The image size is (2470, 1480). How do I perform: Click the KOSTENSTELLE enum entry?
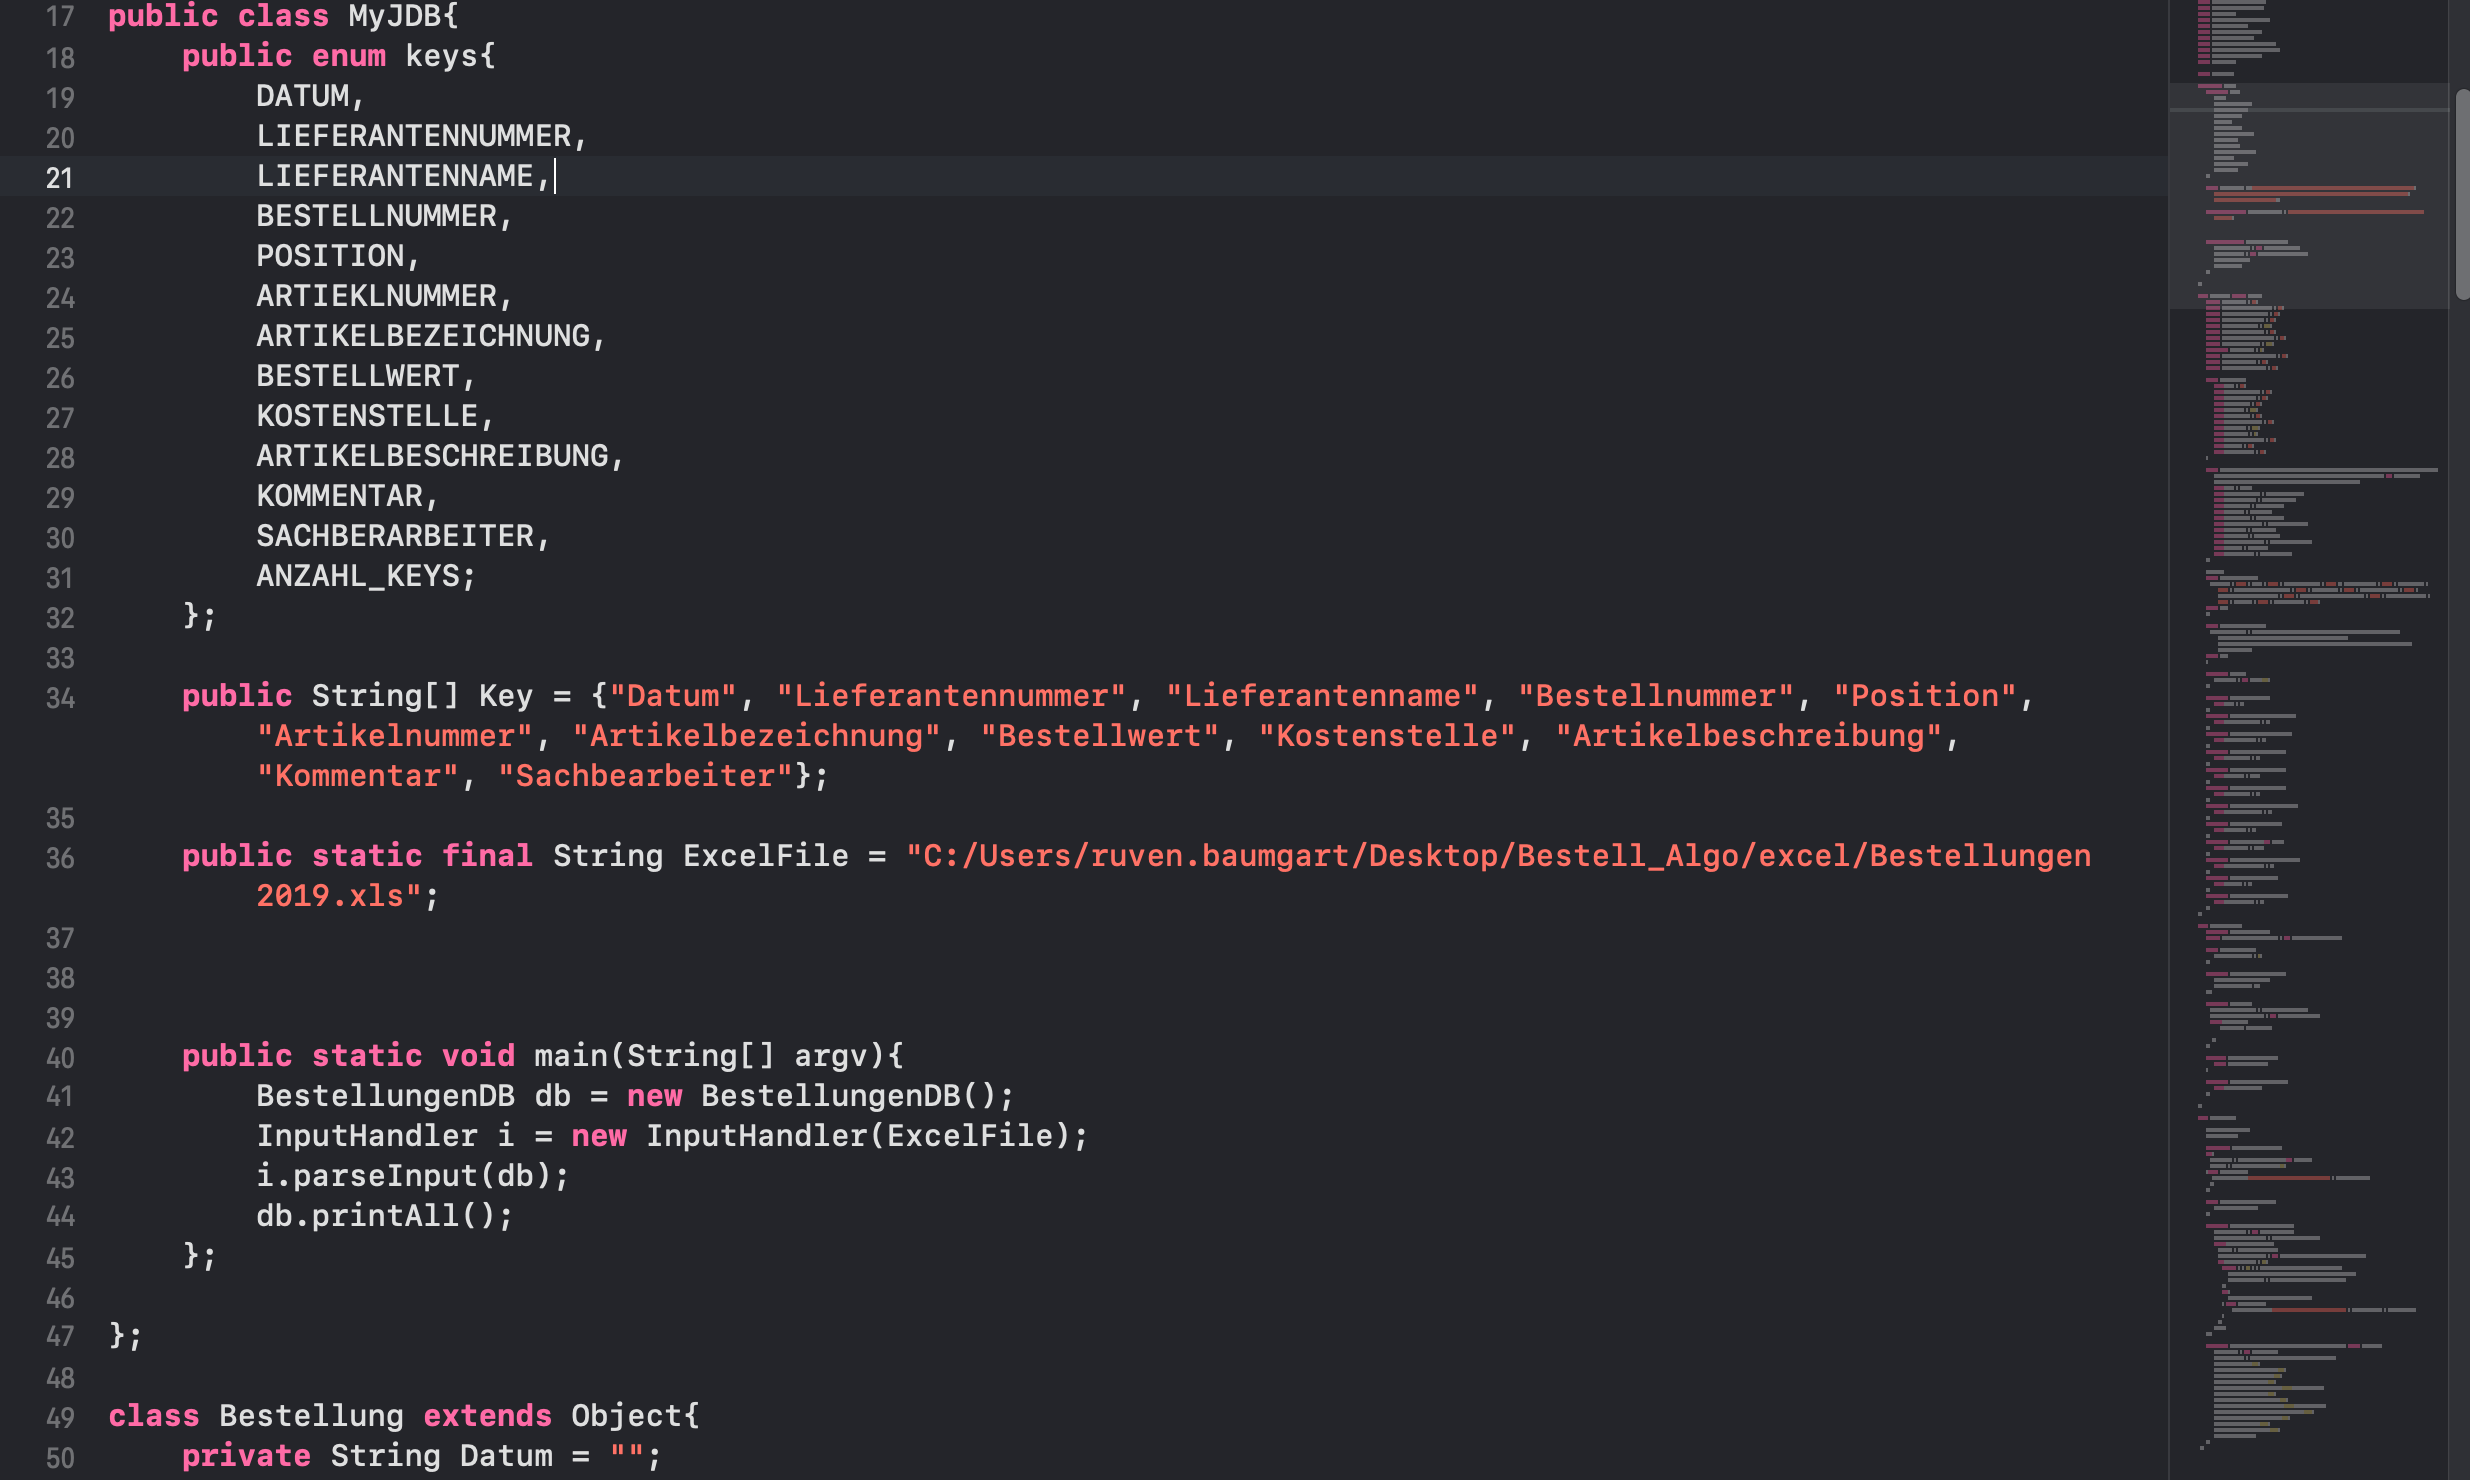tap(367, 416)
